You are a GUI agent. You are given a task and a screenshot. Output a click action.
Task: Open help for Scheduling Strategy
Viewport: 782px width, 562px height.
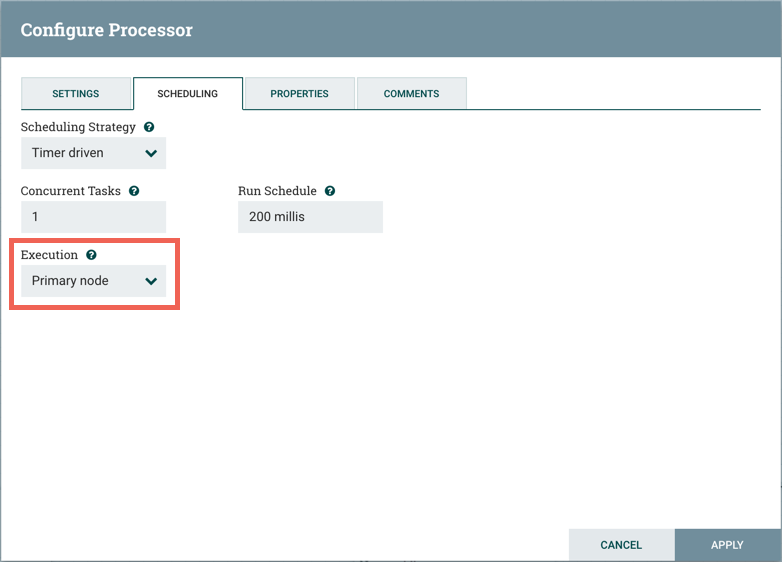coord(149,127)
